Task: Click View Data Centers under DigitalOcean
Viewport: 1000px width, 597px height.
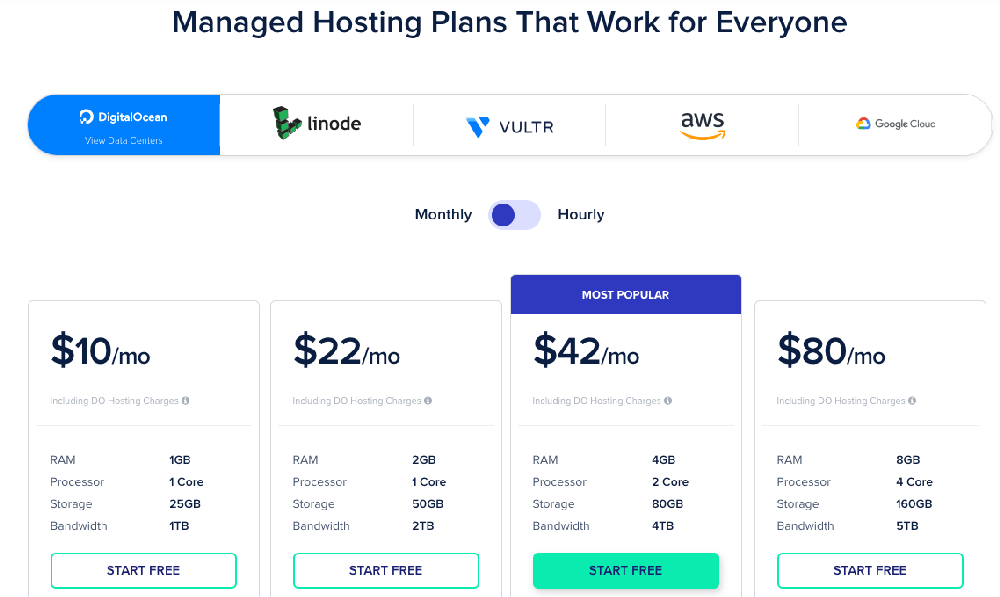Action: coord(124,140)
